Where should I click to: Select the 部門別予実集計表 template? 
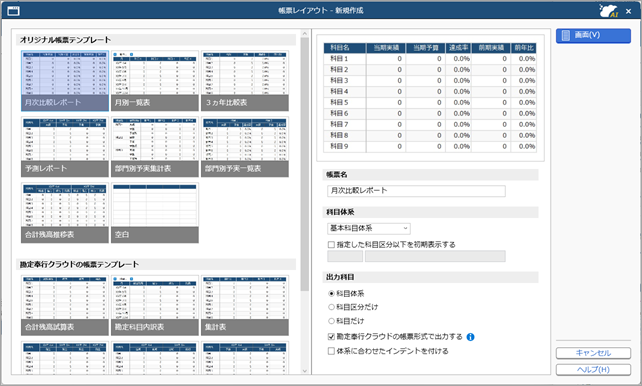pyautogui.click(x=155, y=147)
